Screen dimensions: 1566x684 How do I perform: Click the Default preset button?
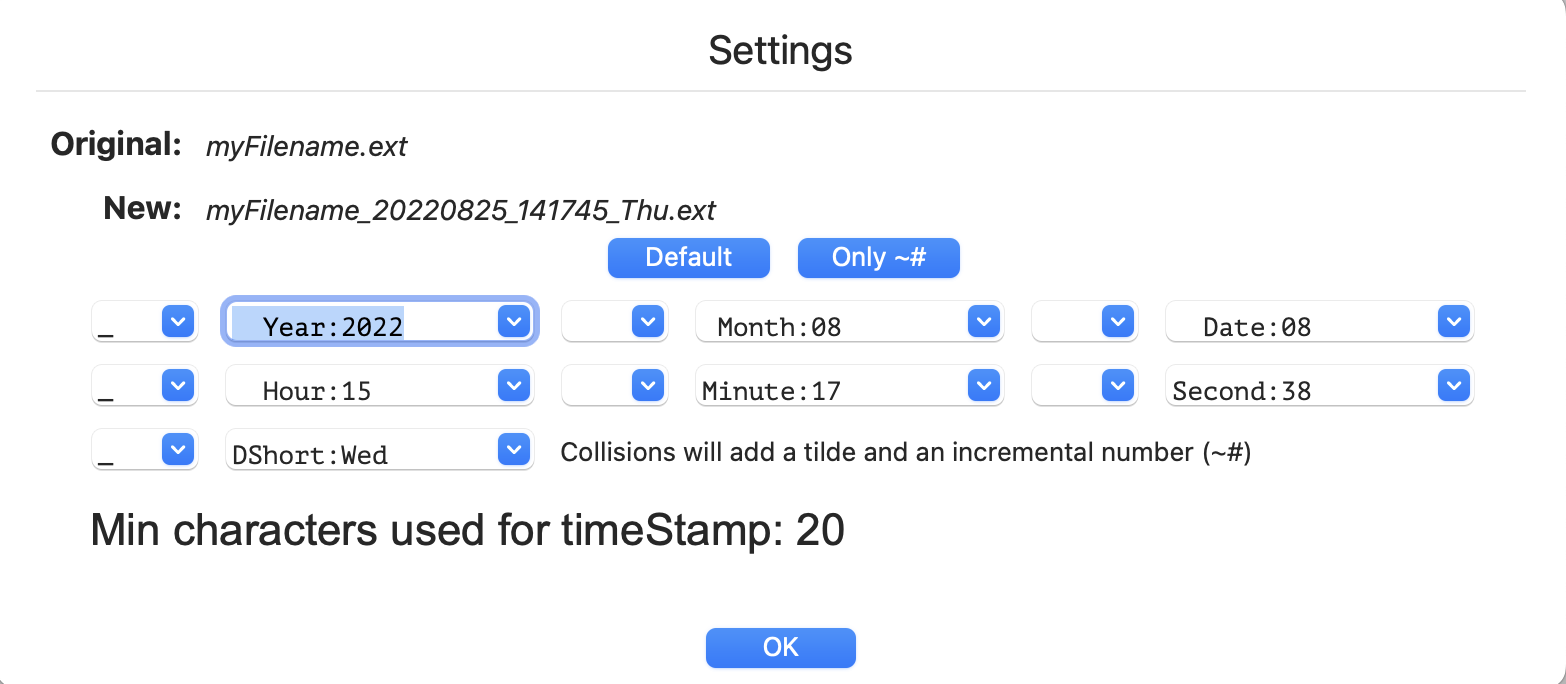pyautogui.click(x=688, y=257)
